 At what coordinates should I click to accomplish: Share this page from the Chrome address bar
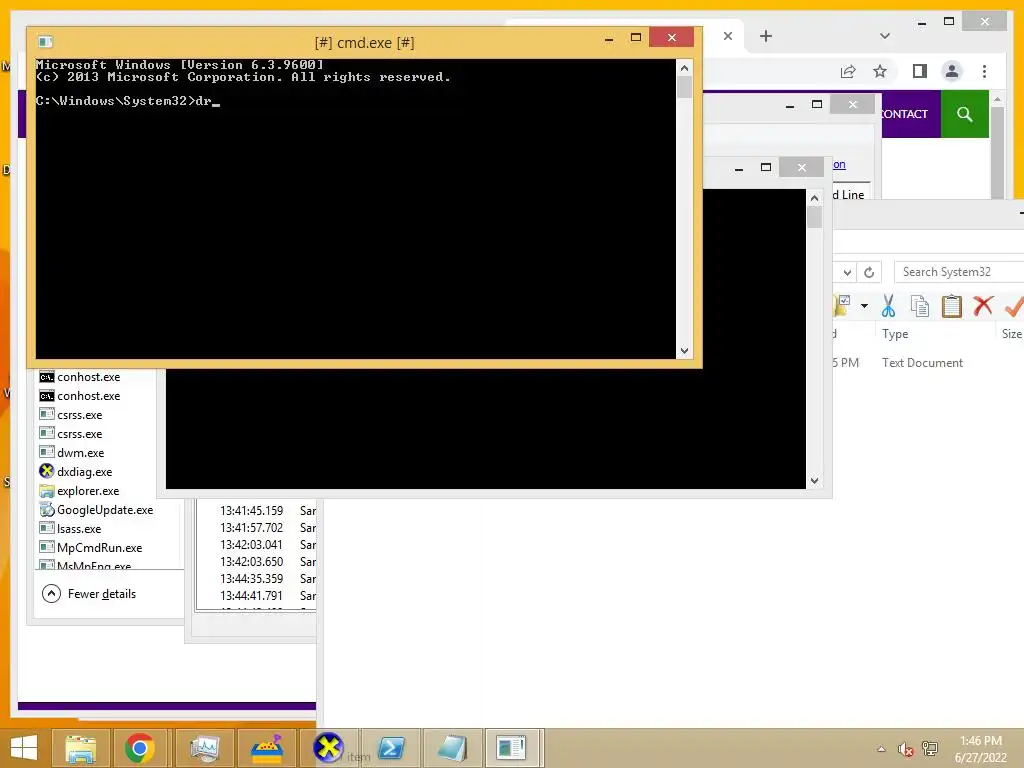click(x=848, y=71)
